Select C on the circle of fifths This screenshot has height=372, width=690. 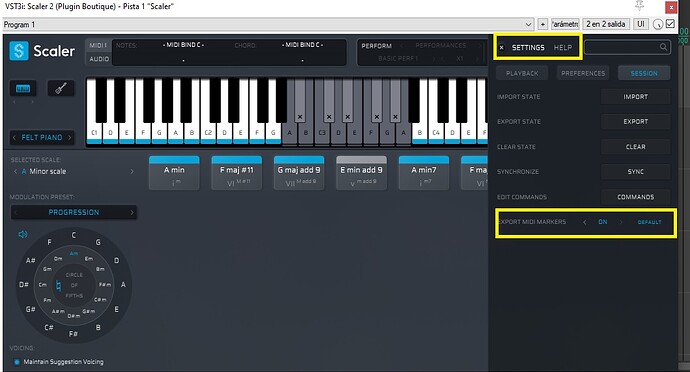pyautogui.click(x=73, y=235)
